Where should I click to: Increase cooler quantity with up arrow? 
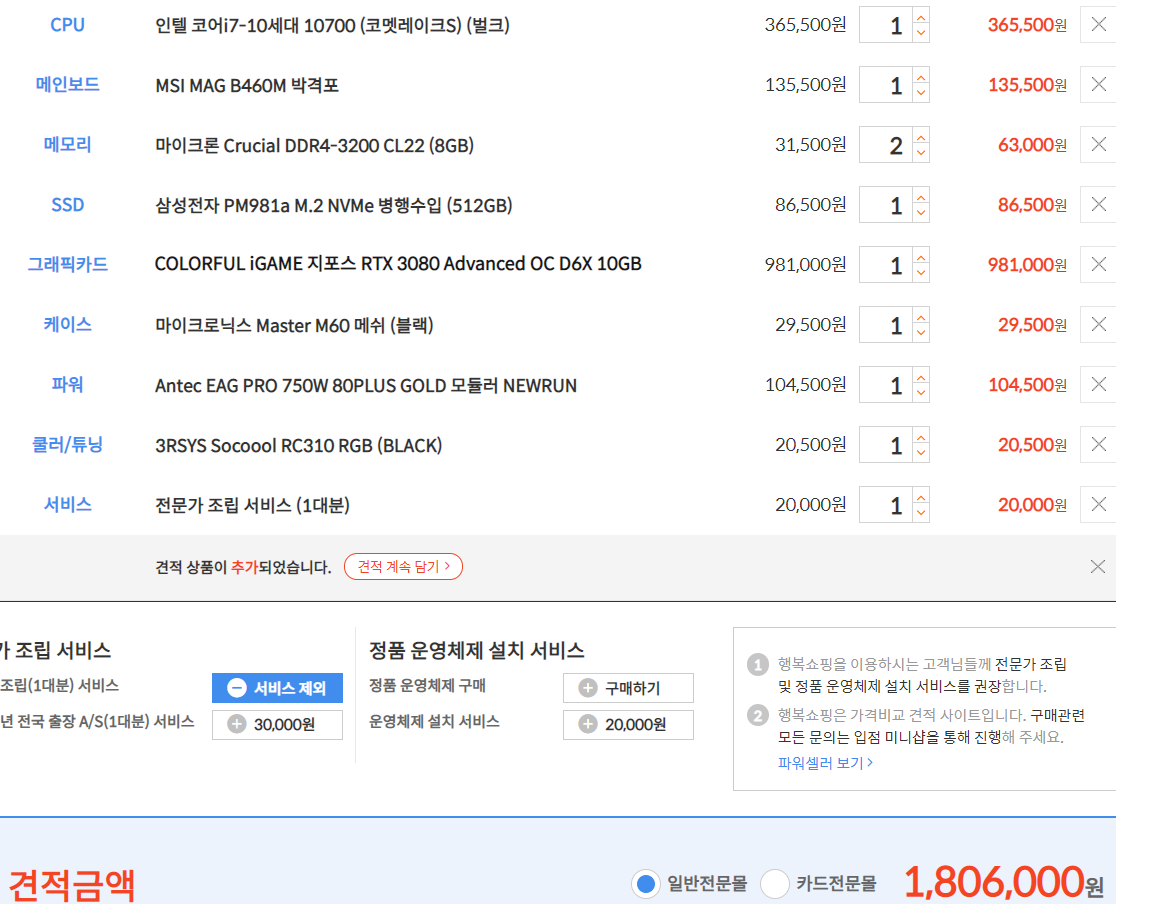921,437
